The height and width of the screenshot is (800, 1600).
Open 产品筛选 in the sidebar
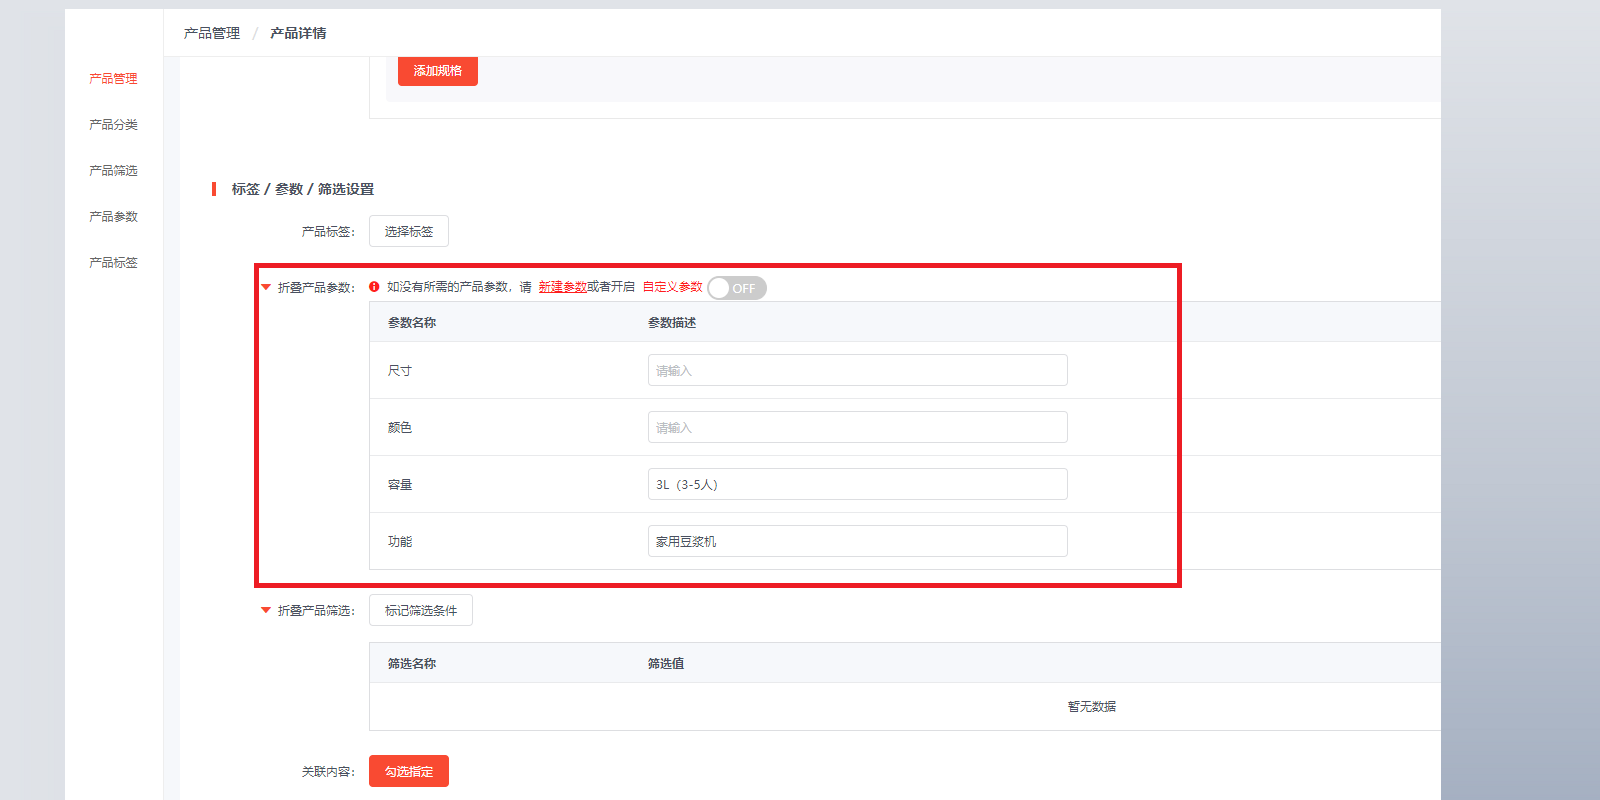tap(113, 170)
